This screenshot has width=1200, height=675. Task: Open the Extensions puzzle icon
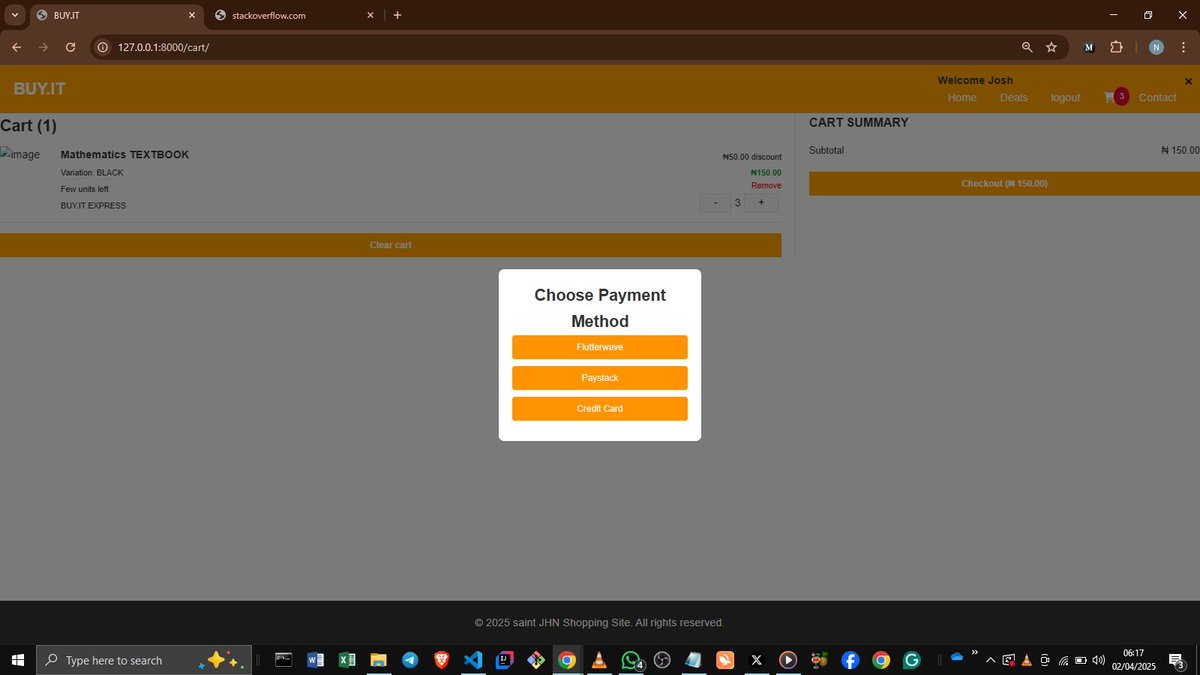[x=1117, y=47]
